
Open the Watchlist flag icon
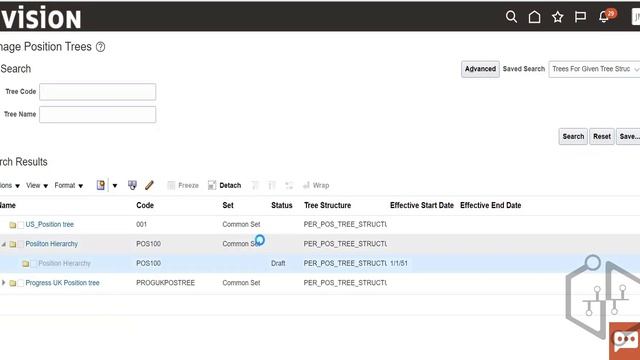[x=580, y=17]
